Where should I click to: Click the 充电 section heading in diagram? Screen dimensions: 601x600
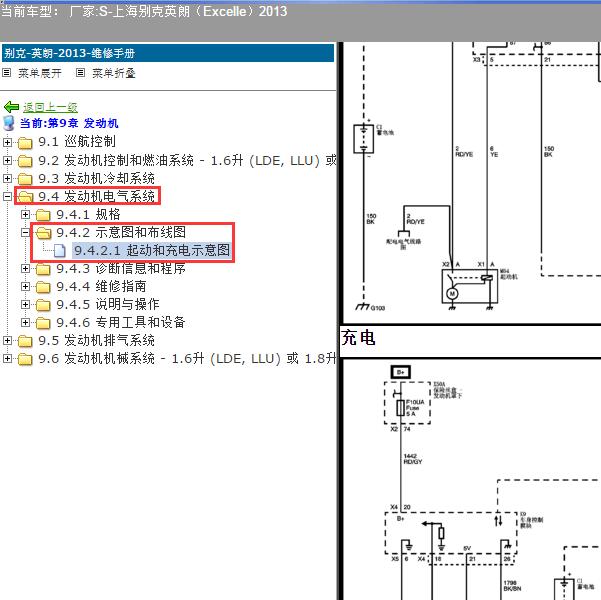tap(358, 338)
